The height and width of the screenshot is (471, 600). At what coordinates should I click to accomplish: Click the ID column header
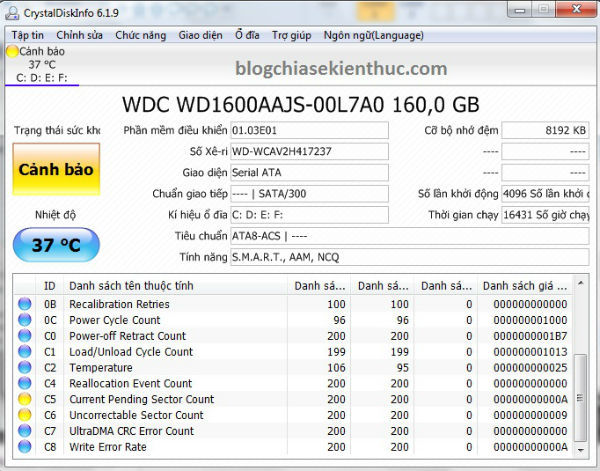coord(50,286)
